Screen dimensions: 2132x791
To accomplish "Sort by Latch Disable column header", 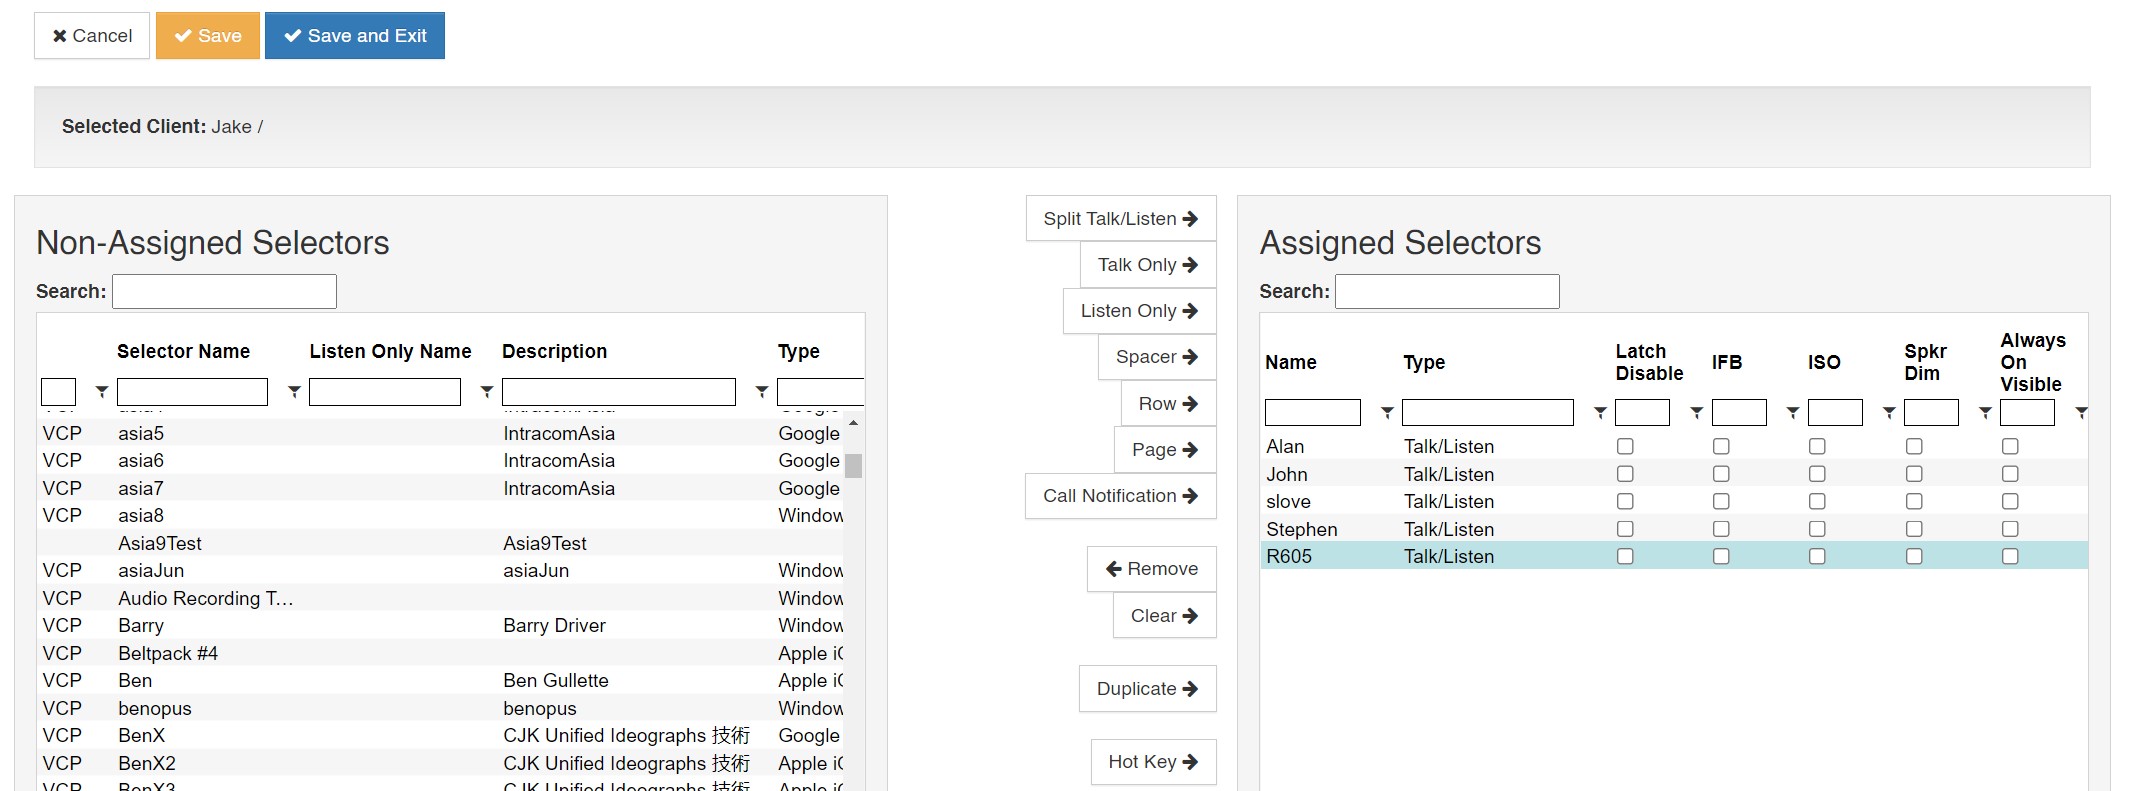I will coord(1649,362).
